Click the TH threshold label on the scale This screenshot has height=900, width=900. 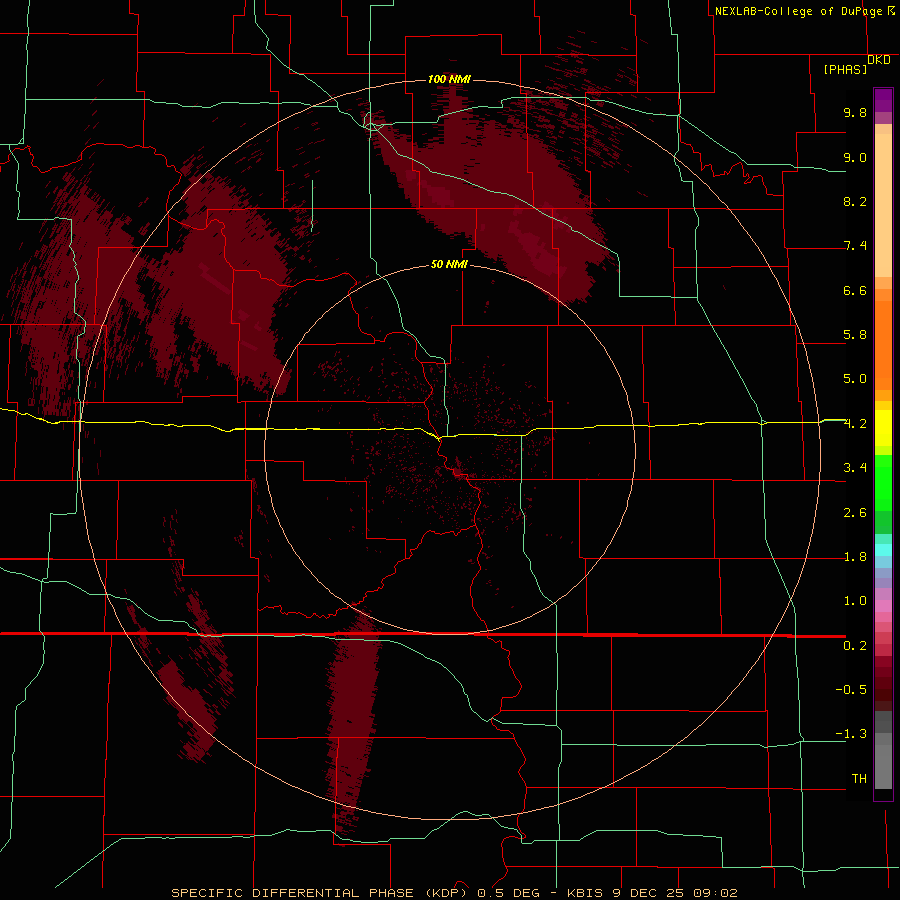[859, 778]
